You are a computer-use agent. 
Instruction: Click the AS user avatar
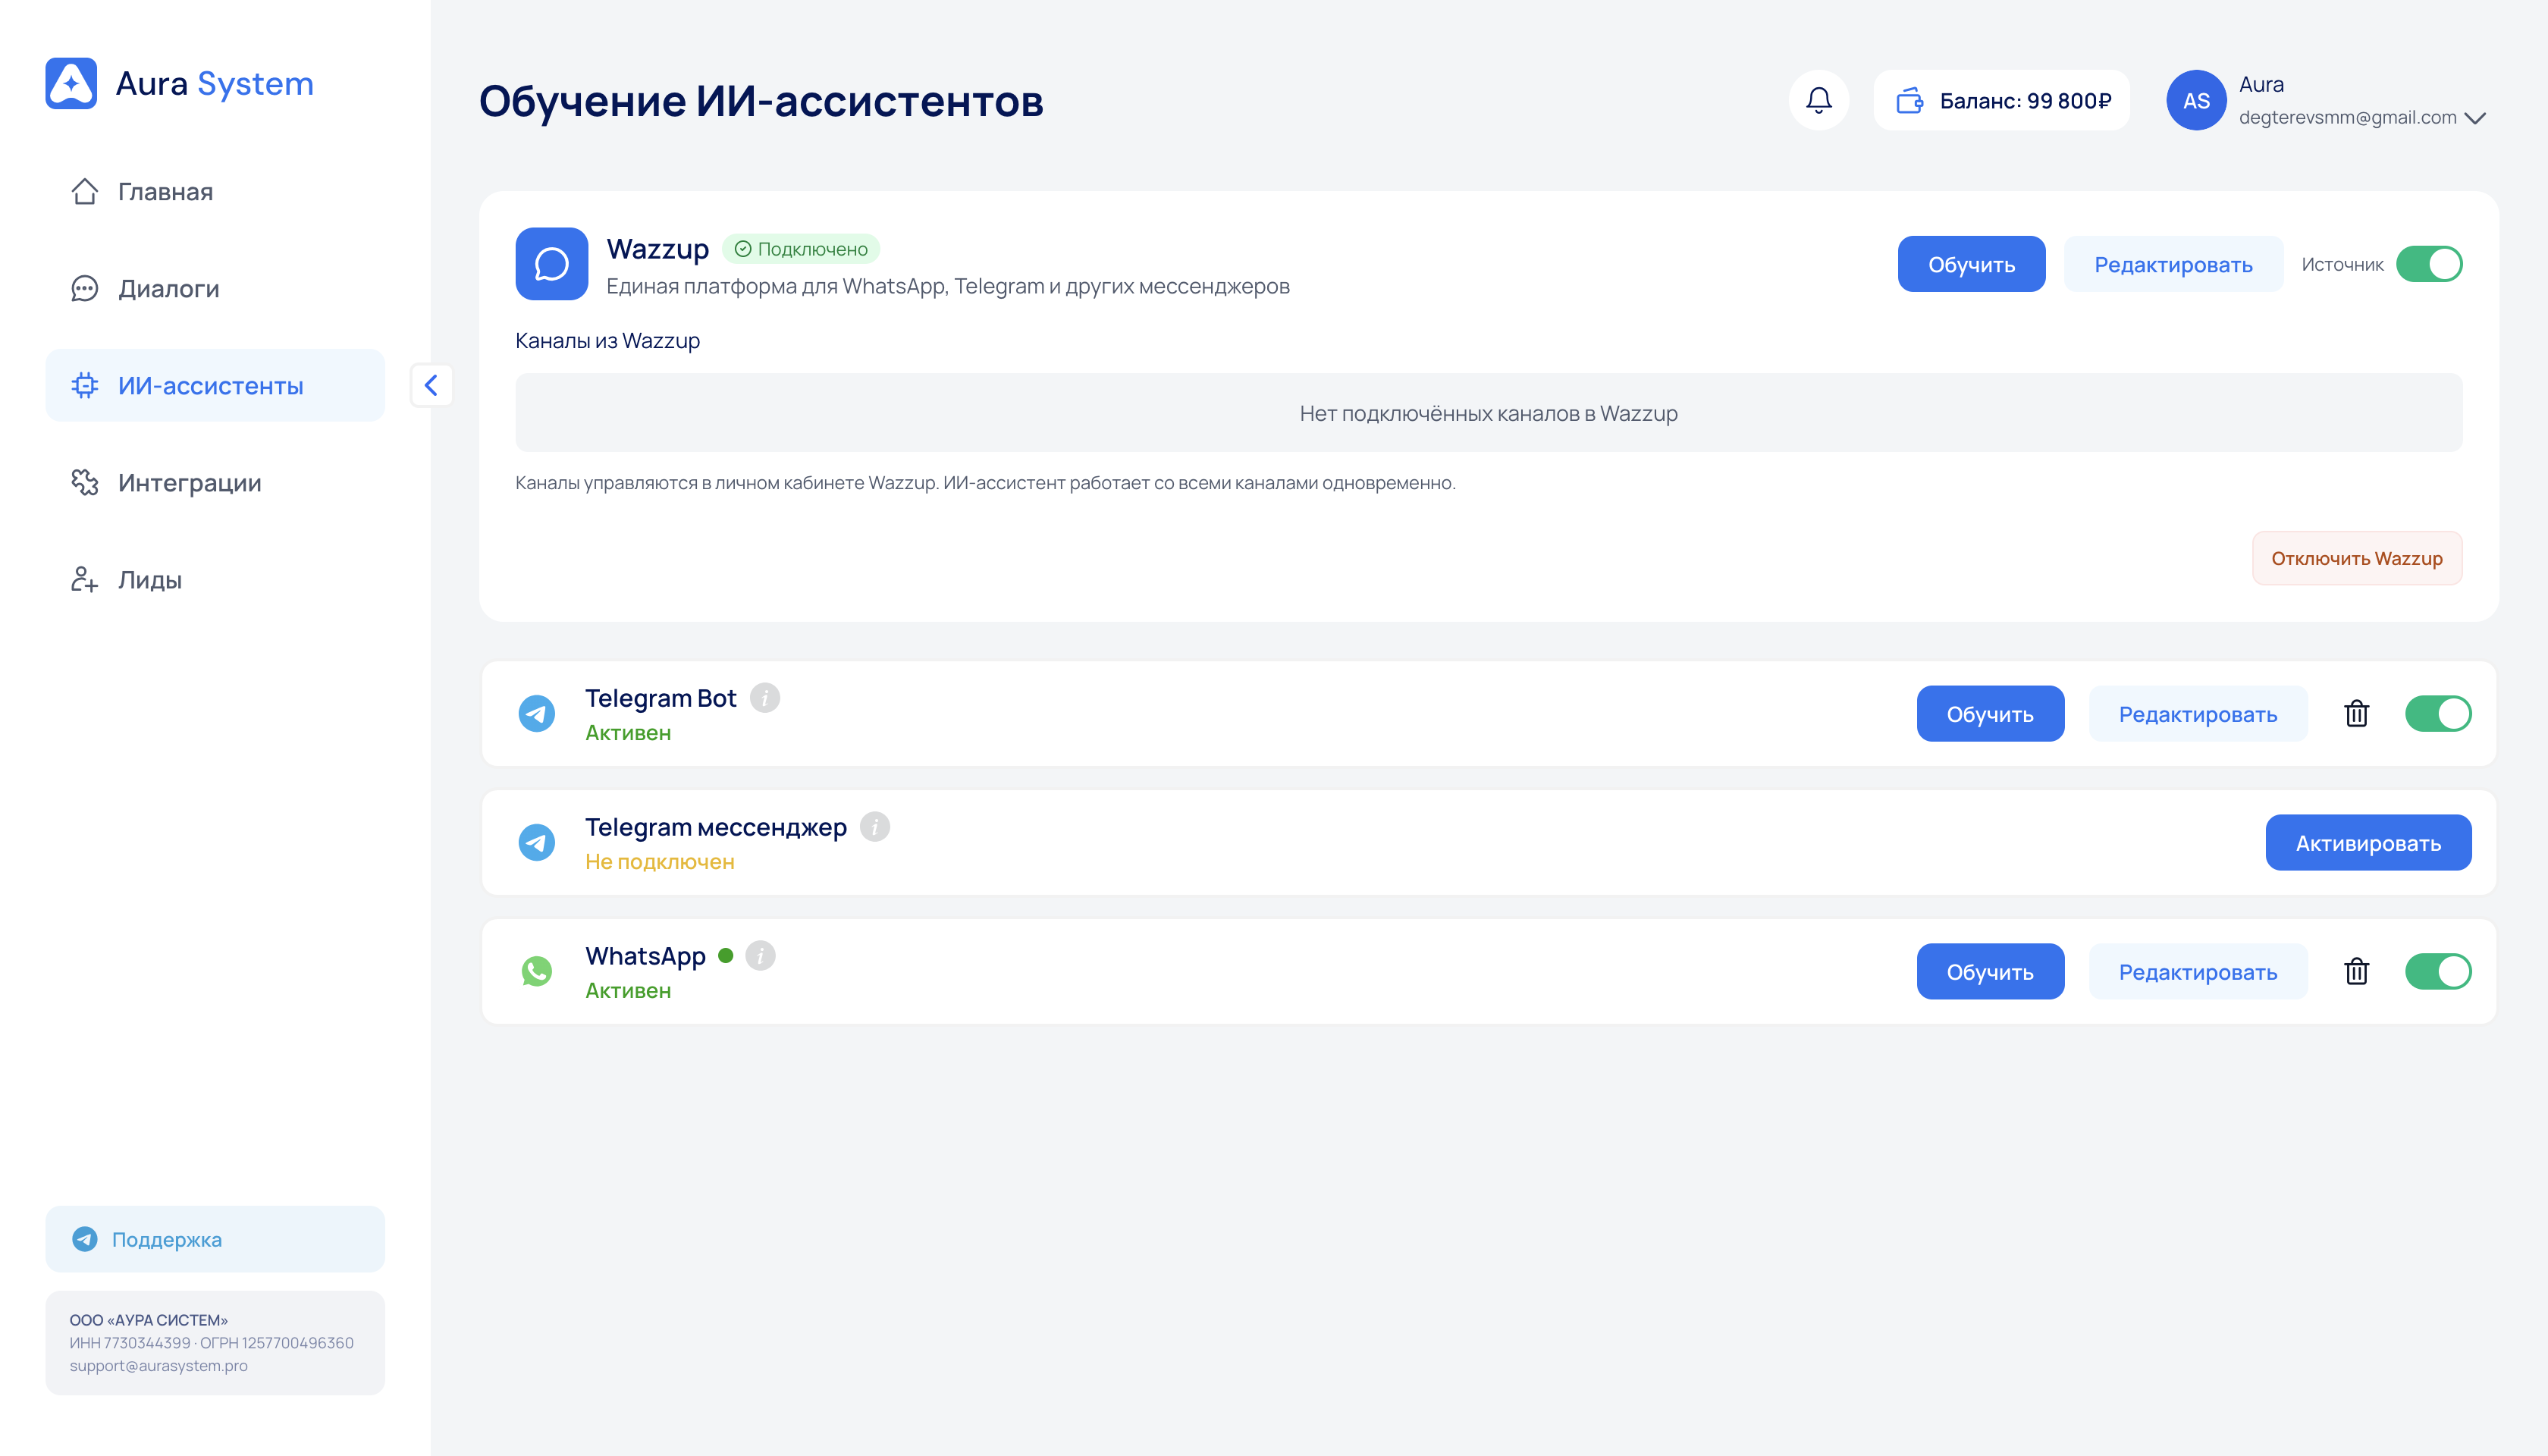pos(2195,100)
